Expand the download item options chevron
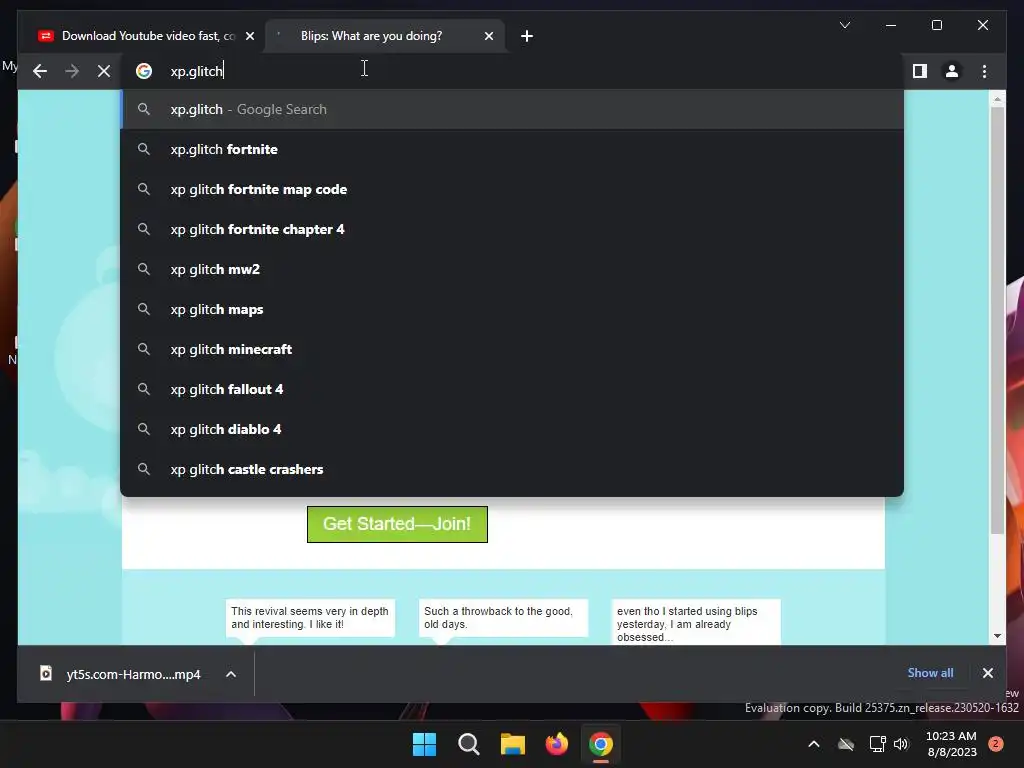The image size is (1024, 768). coord(231,674)
